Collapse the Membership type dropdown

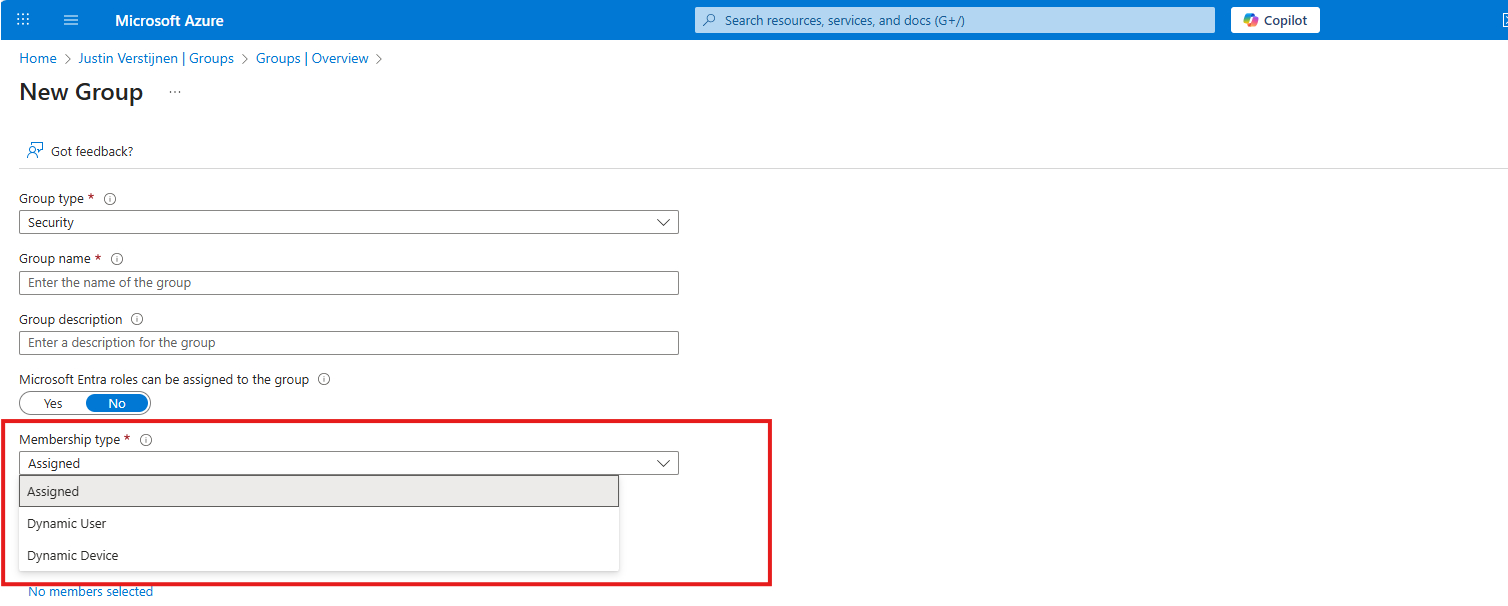coord(349,463)
